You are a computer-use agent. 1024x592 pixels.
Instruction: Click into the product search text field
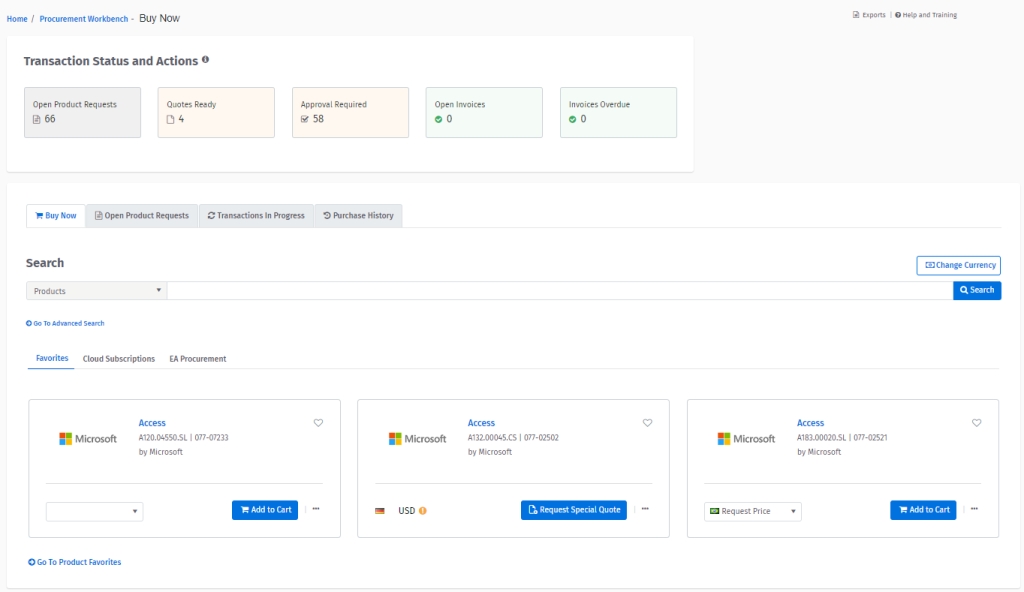coord(559,291)
